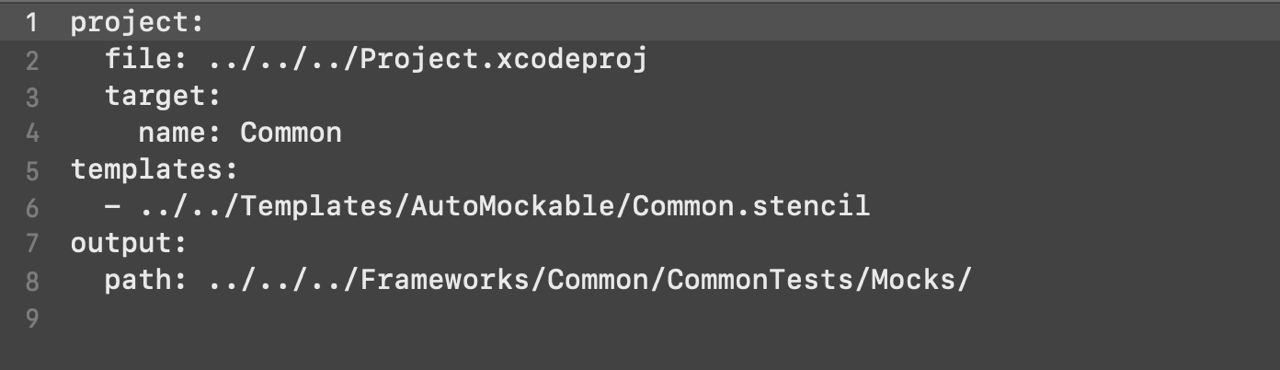The image size is (1280, 370).
Task: Place cursor on the 'Common' target value
Action: (x=291, y=133)
